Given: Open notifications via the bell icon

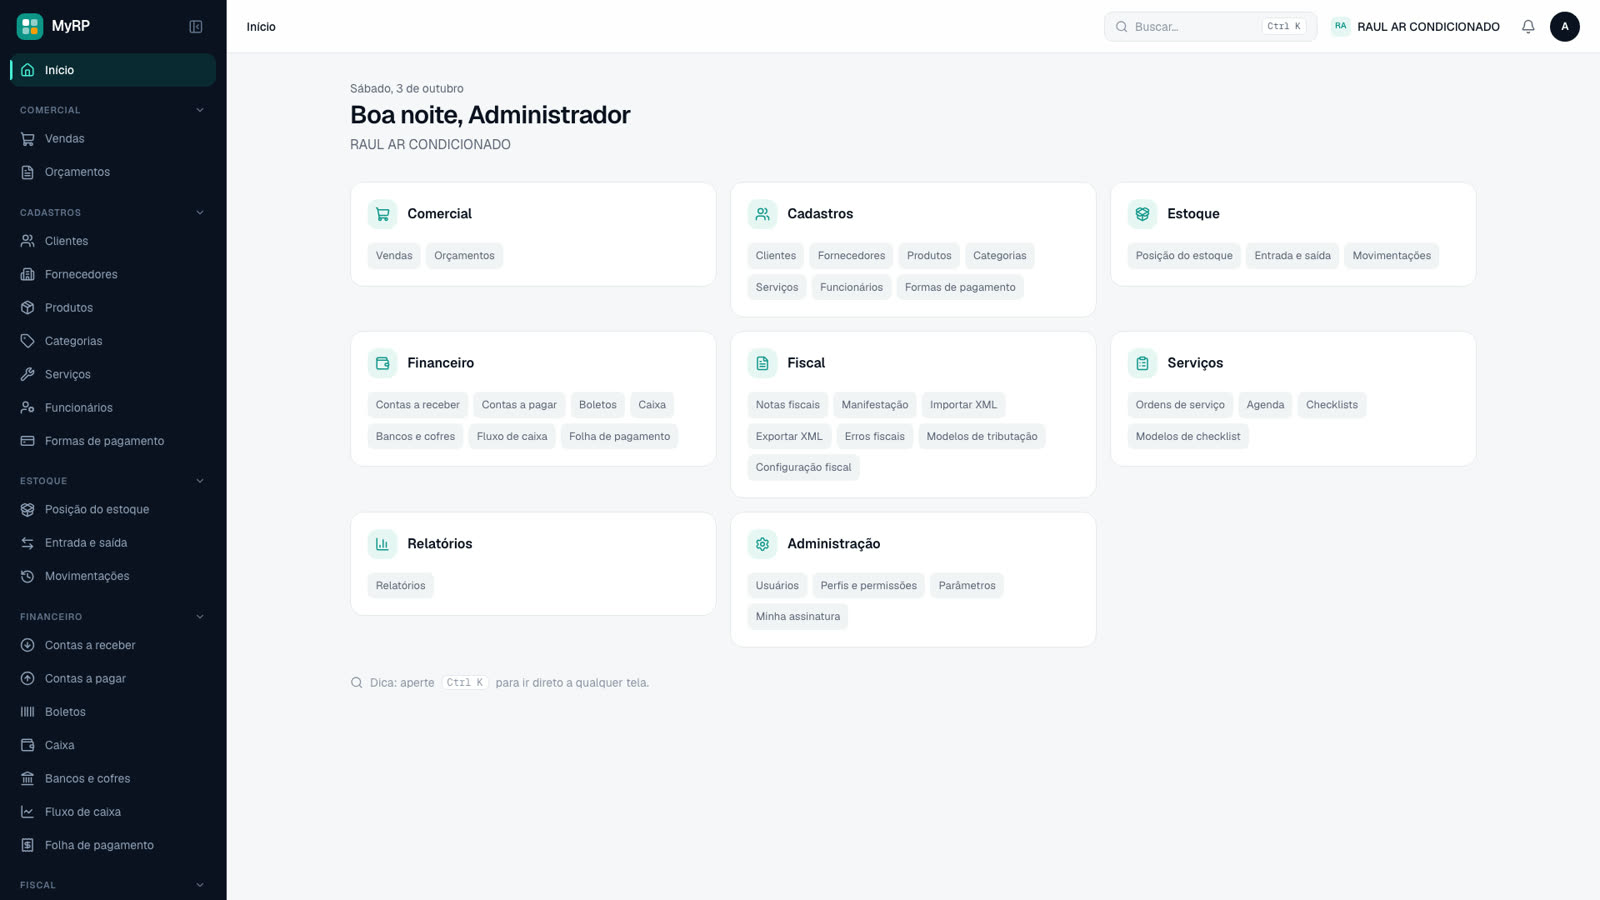Looking at the screenshot, I should click(x=1528, y=27).
